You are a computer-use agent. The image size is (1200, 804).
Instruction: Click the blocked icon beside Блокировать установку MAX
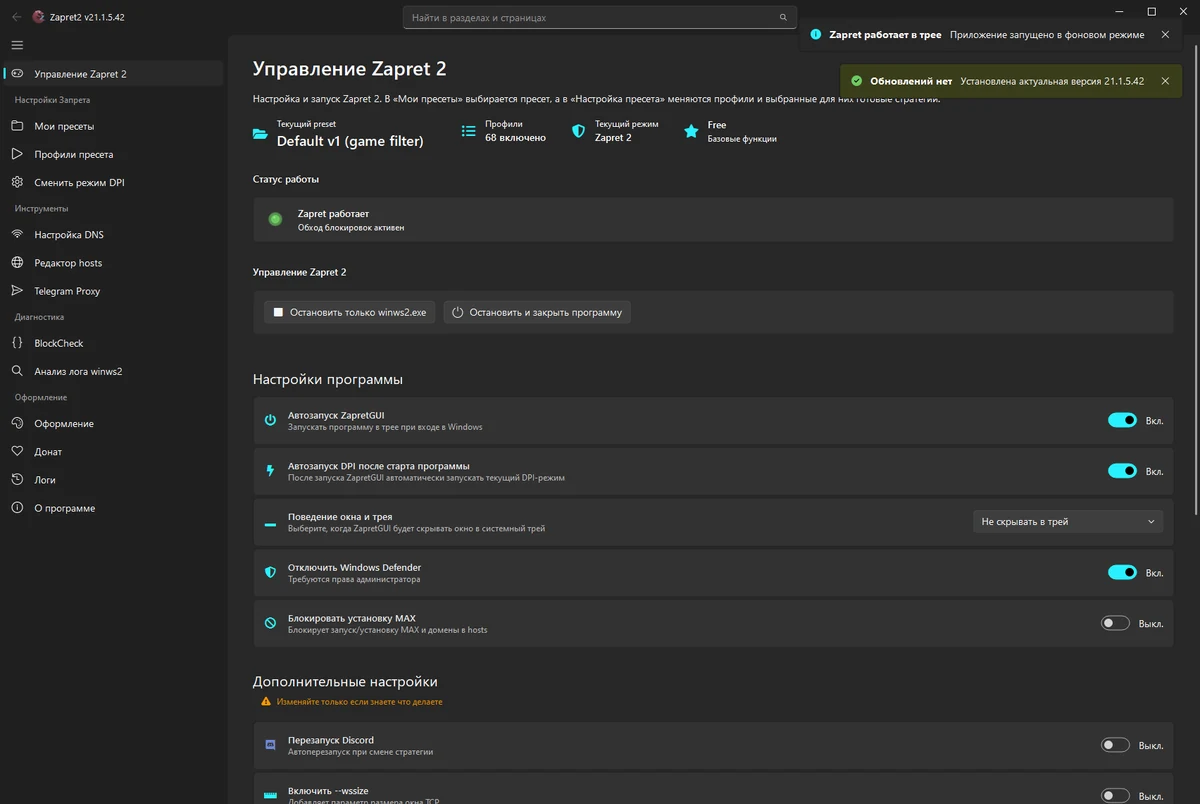270,623
